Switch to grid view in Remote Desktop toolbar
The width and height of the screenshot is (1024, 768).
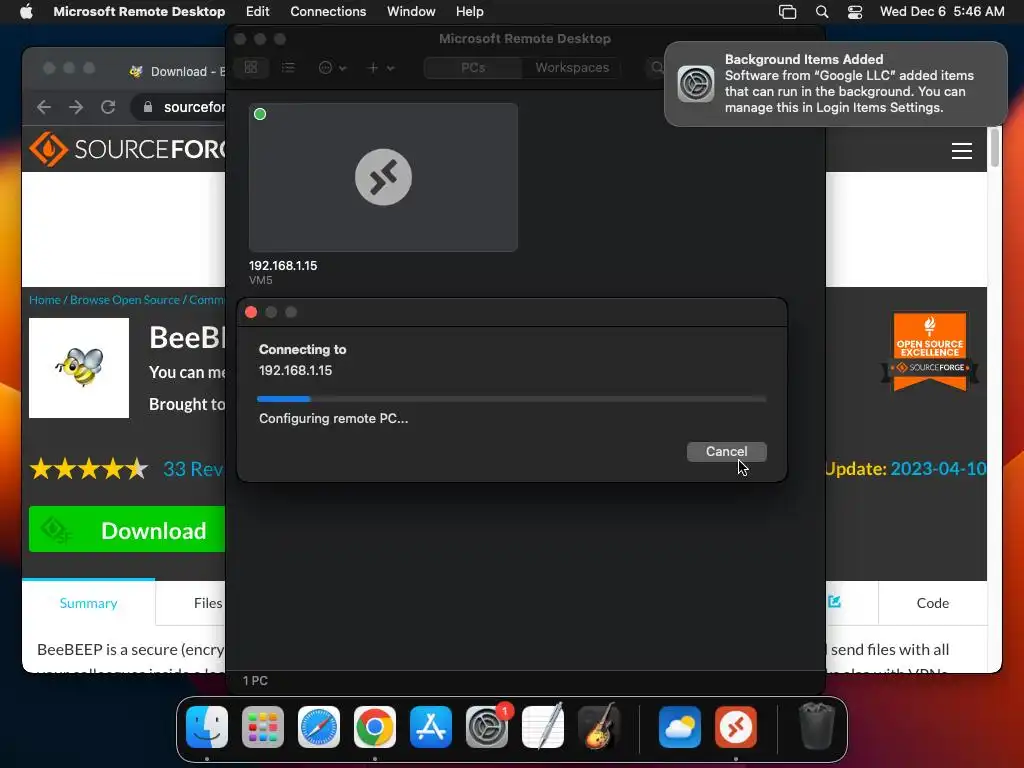[x=251, y=67]
